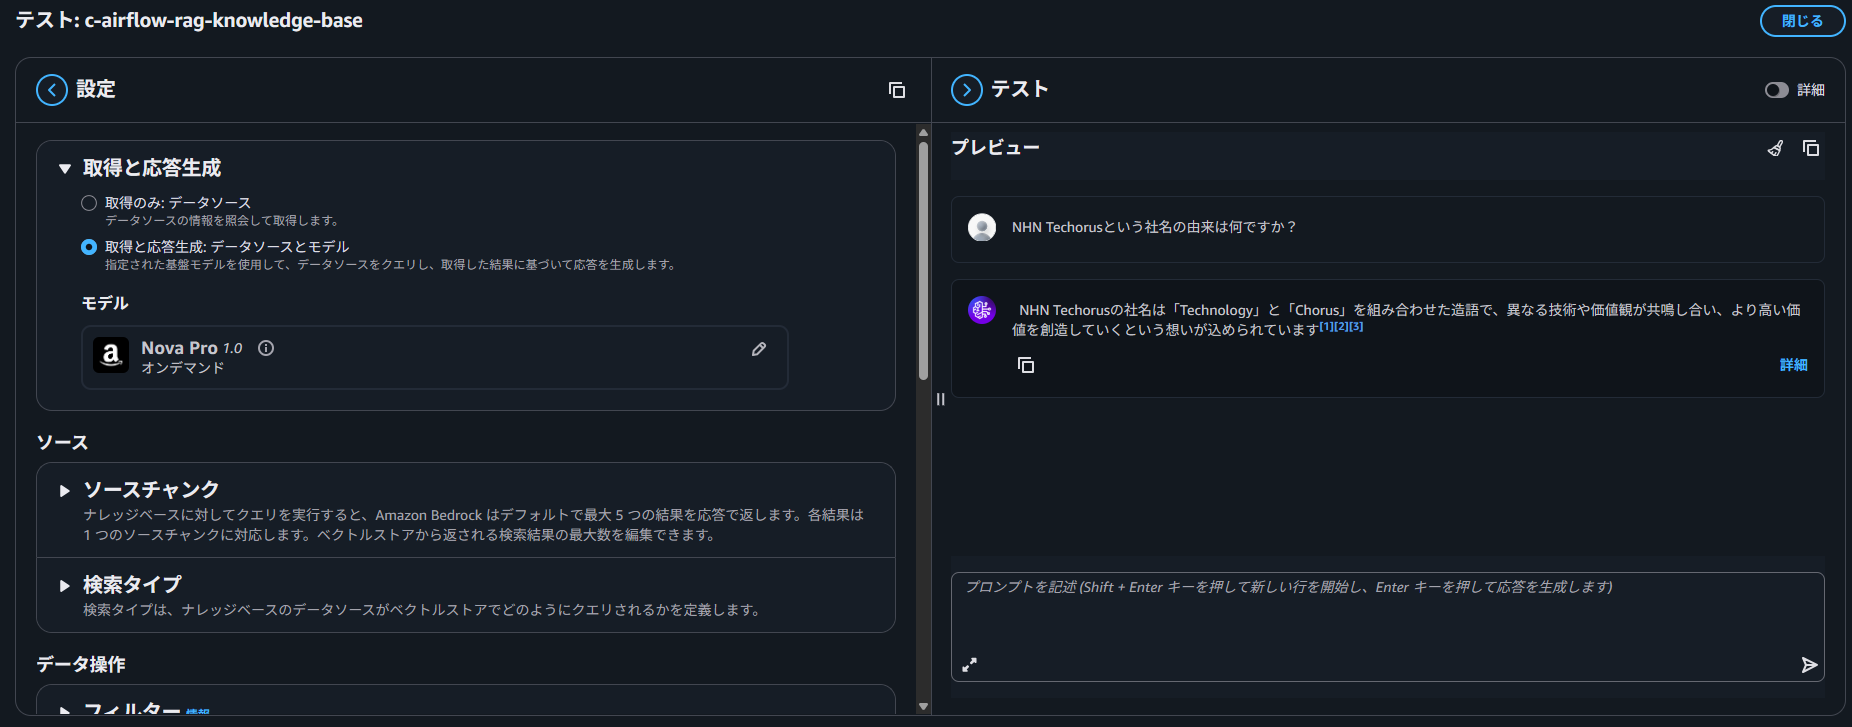The image size is (1852, 727).
Task: Copy the answer with the icon below the response
Action: (1026, 365)
